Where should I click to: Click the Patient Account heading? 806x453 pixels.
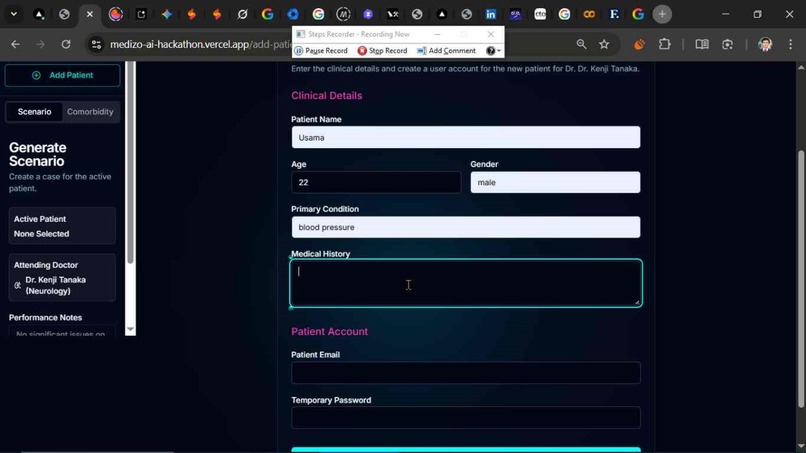pos(329,332)
